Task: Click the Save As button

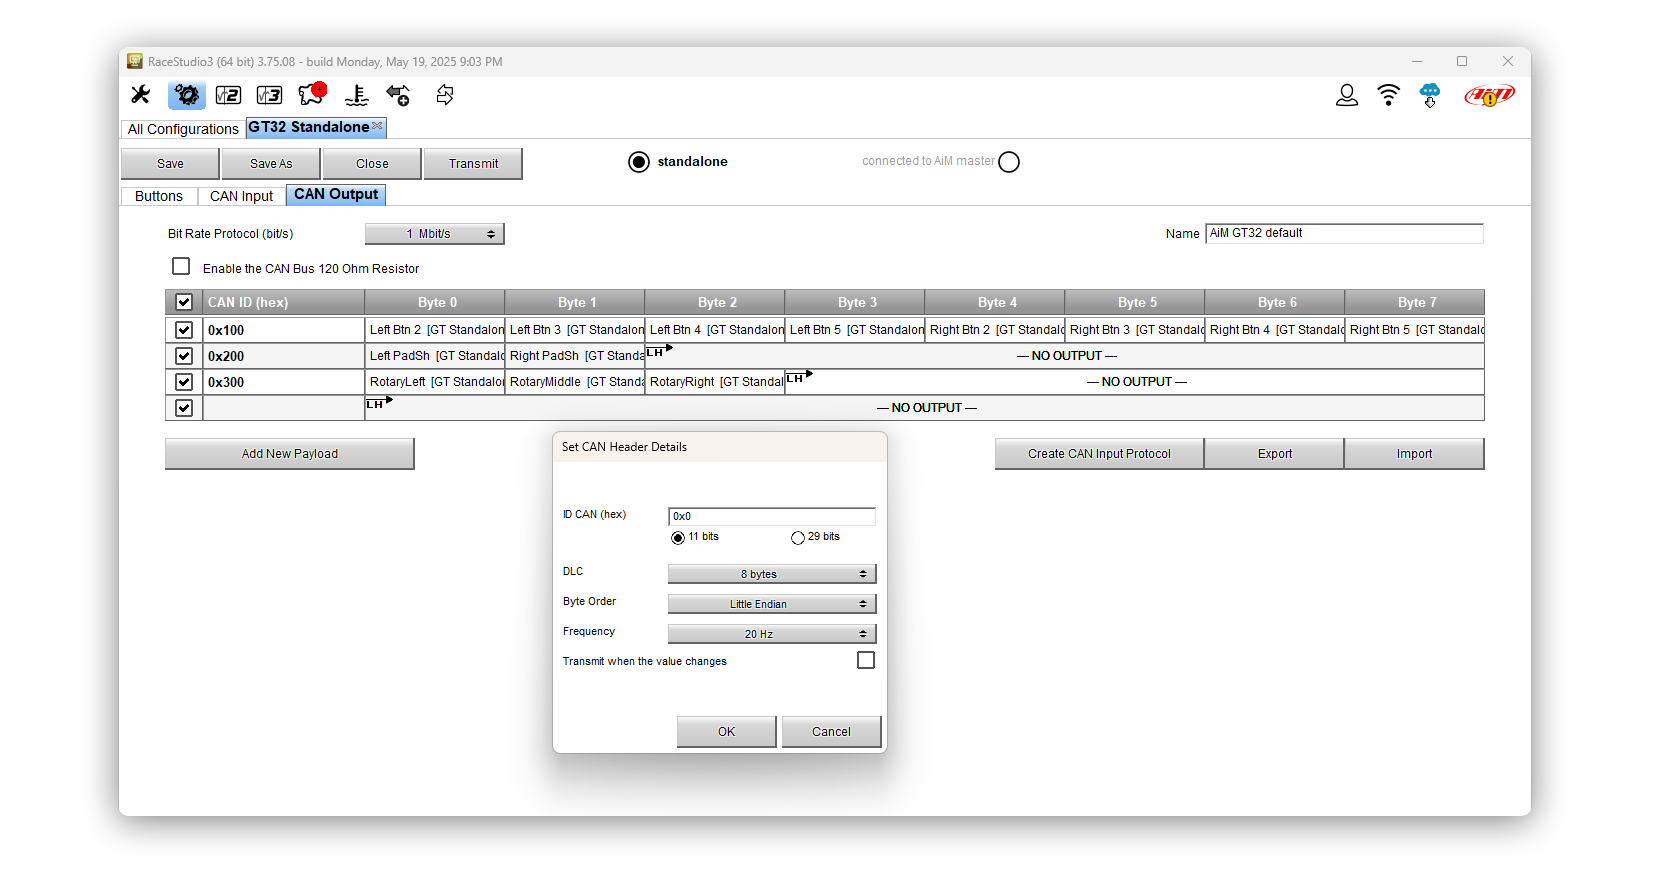Action: point(271,164)
